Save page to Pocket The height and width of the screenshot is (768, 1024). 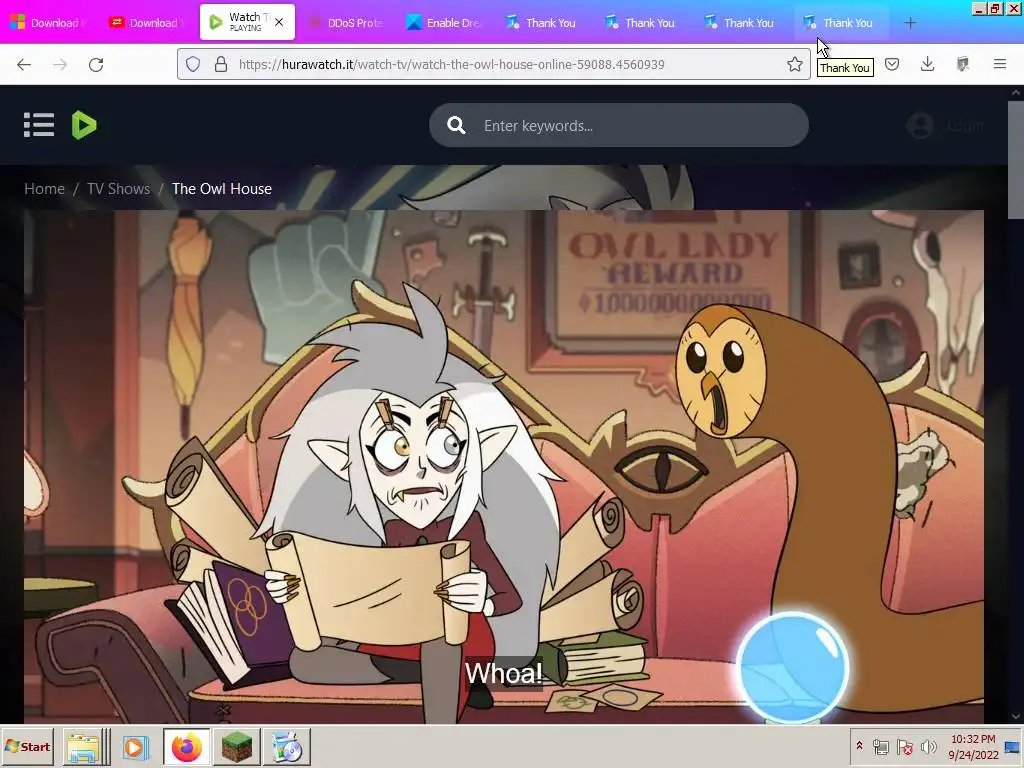coord(892,64)
